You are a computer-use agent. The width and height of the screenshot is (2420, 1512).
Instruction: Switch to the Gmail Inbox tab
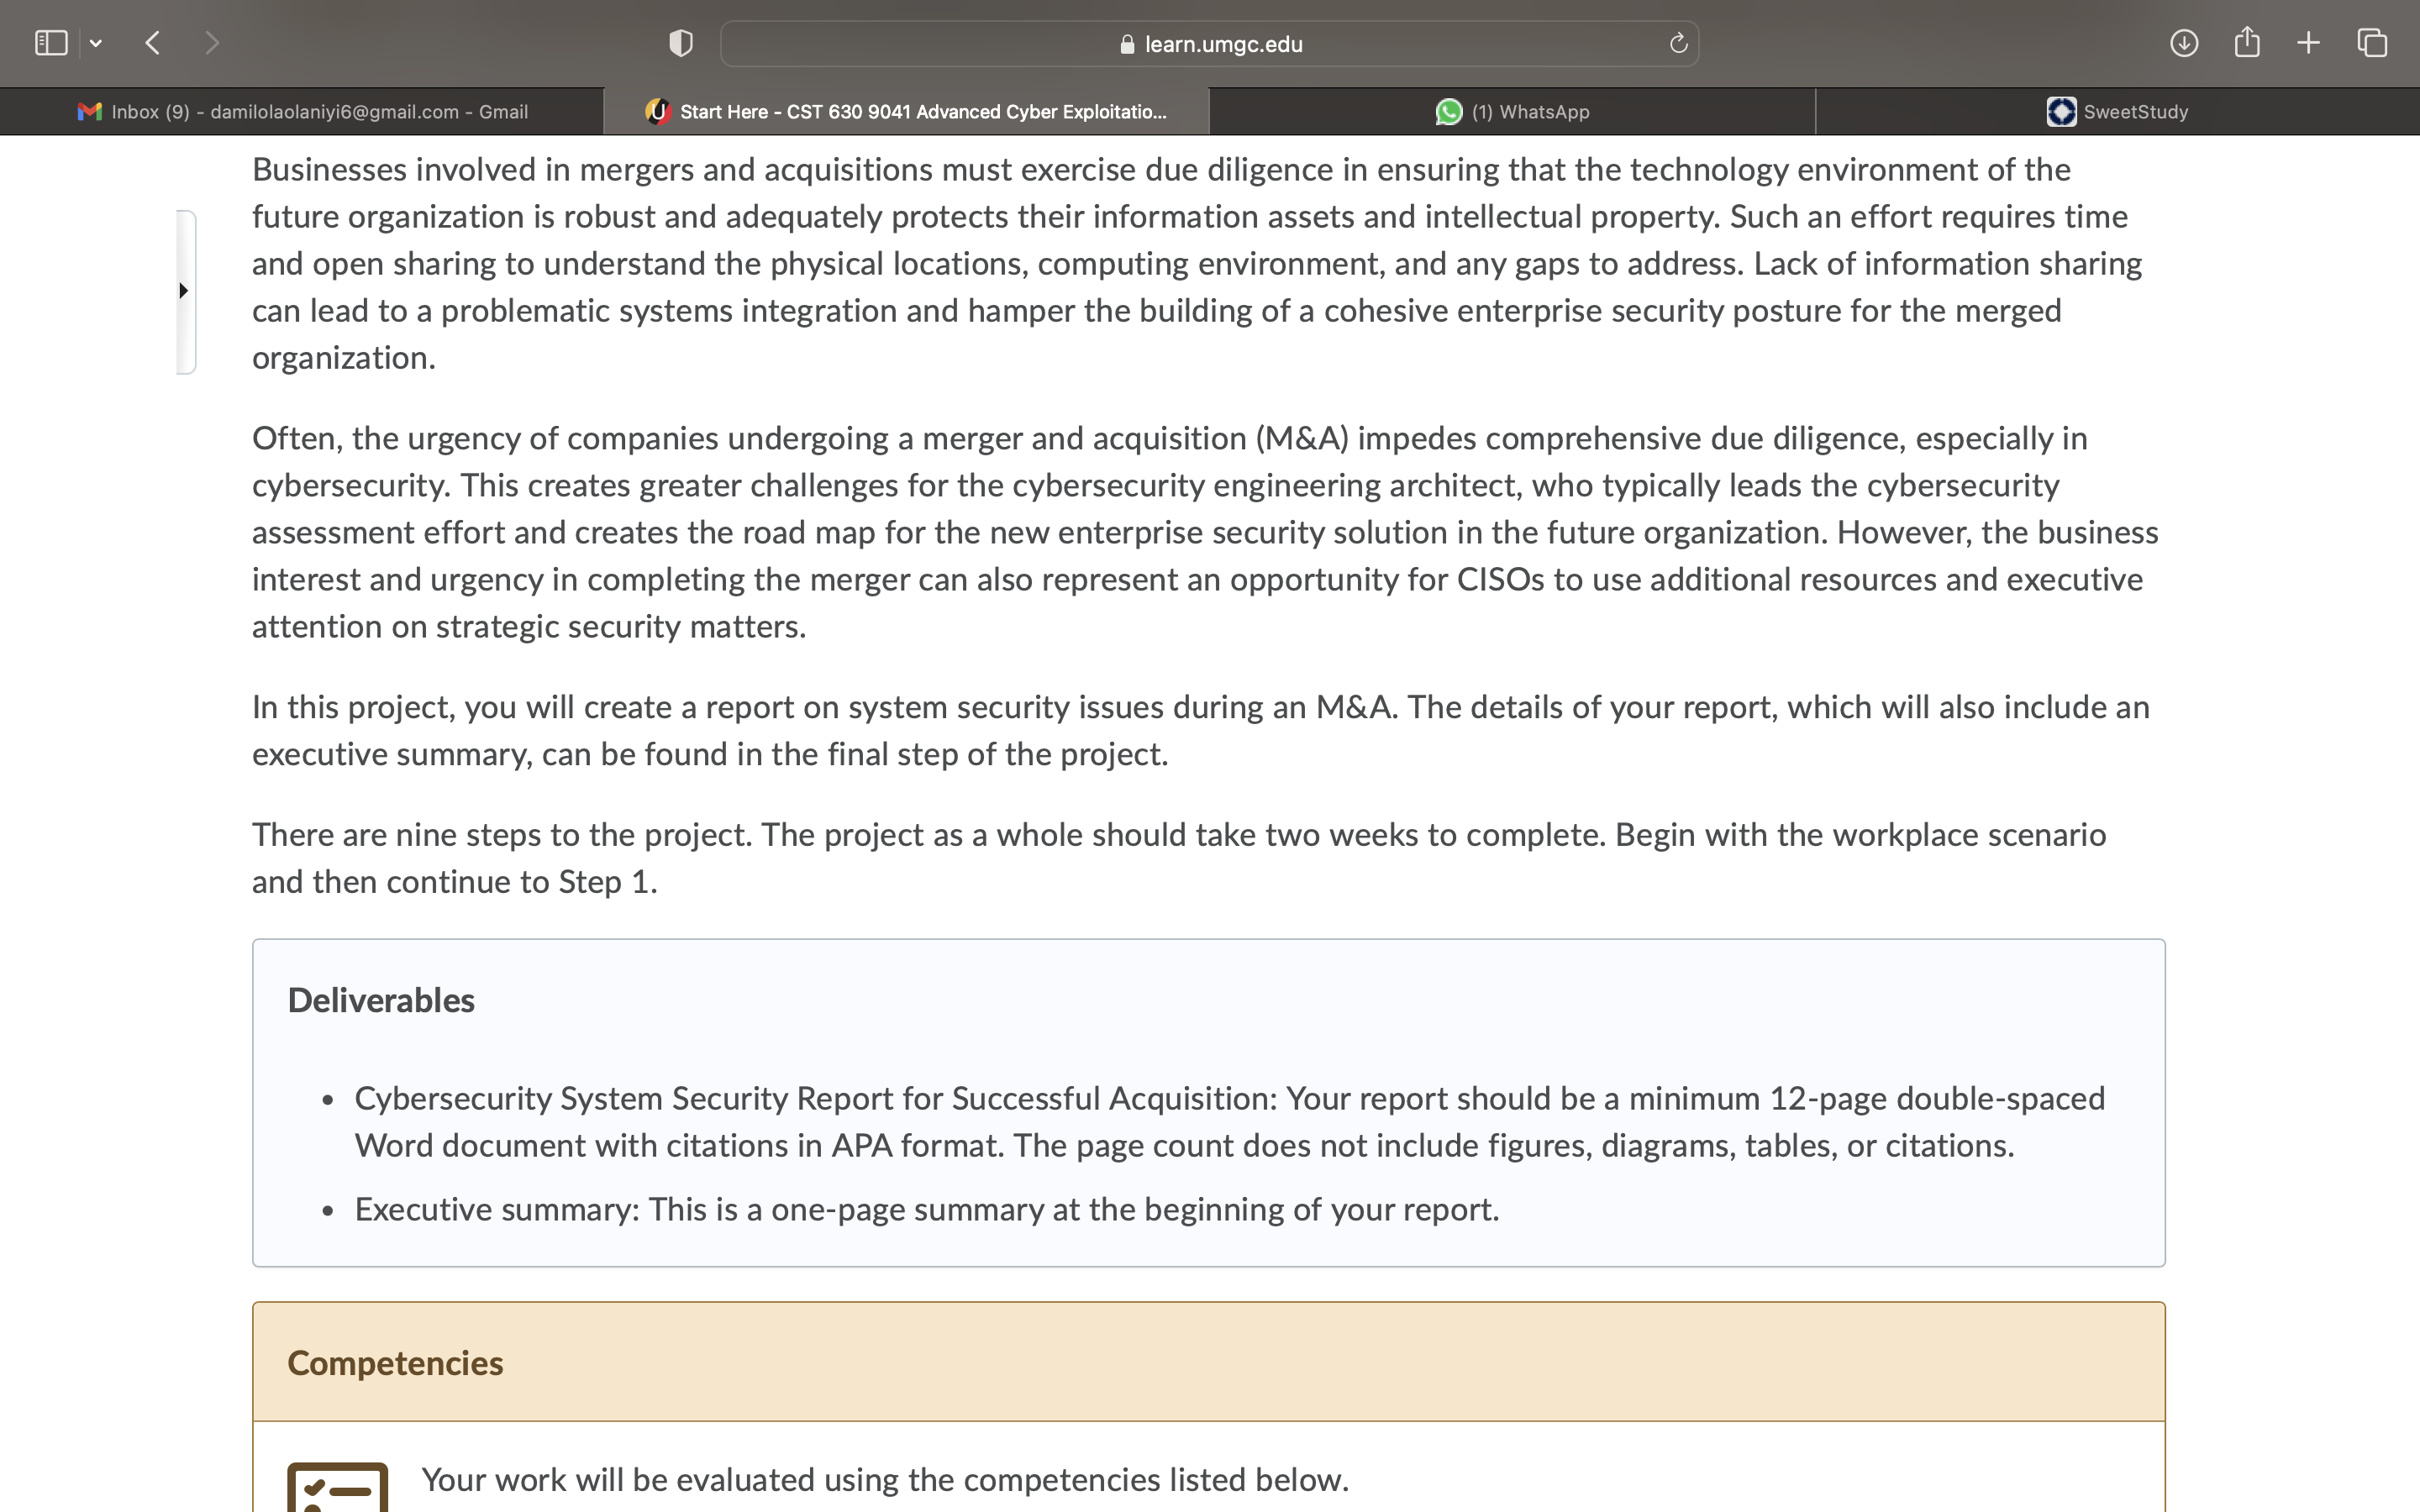pyautogui.click(x=302, y=112)
